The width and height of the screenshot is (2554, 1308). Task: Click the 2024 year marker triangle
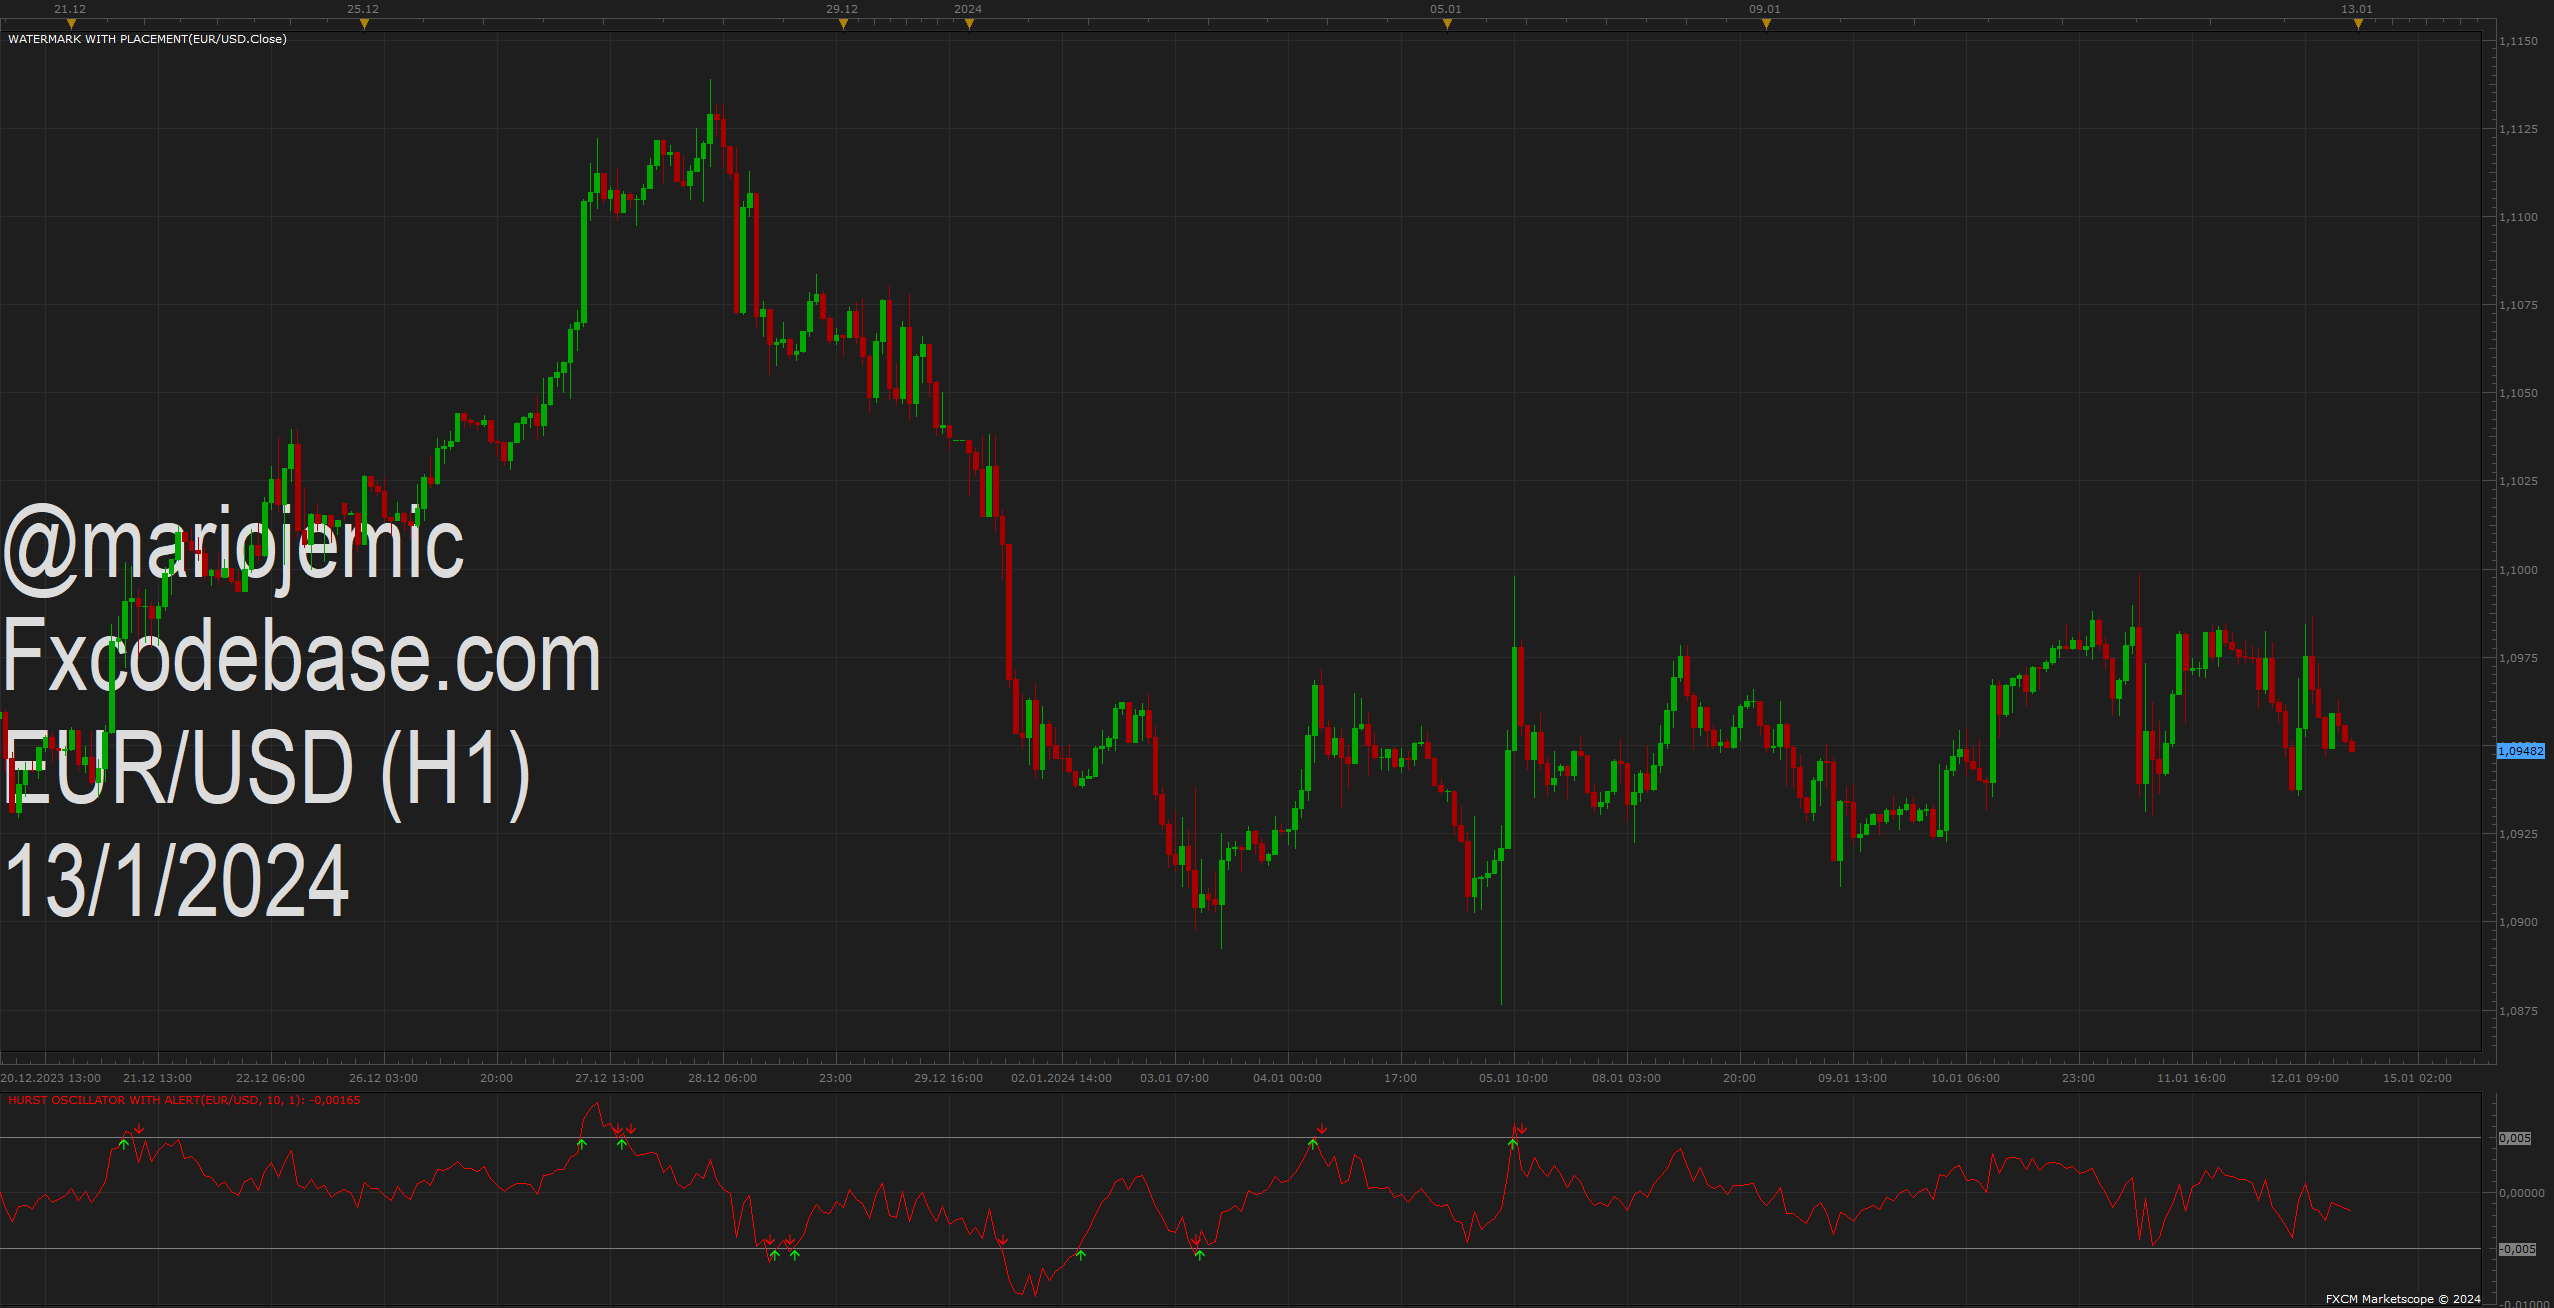click(969, 24)
